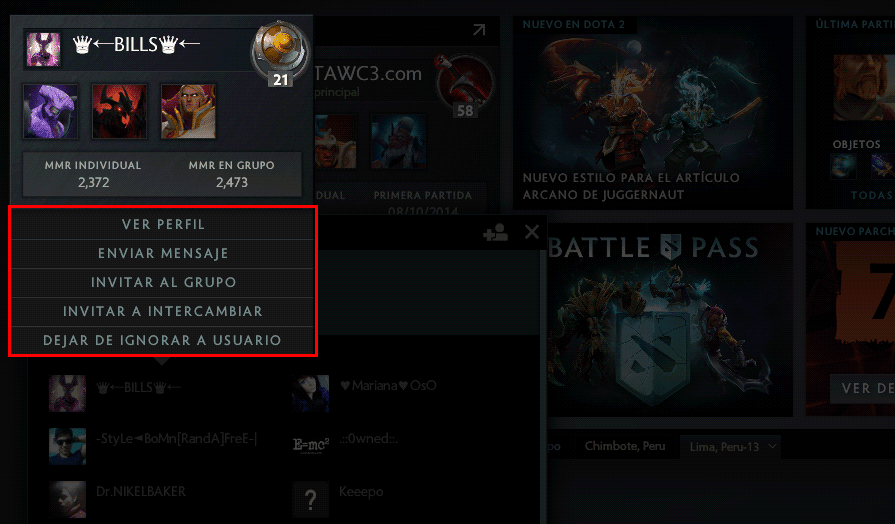Select Invitar al Grupo option

pos(163,283)
